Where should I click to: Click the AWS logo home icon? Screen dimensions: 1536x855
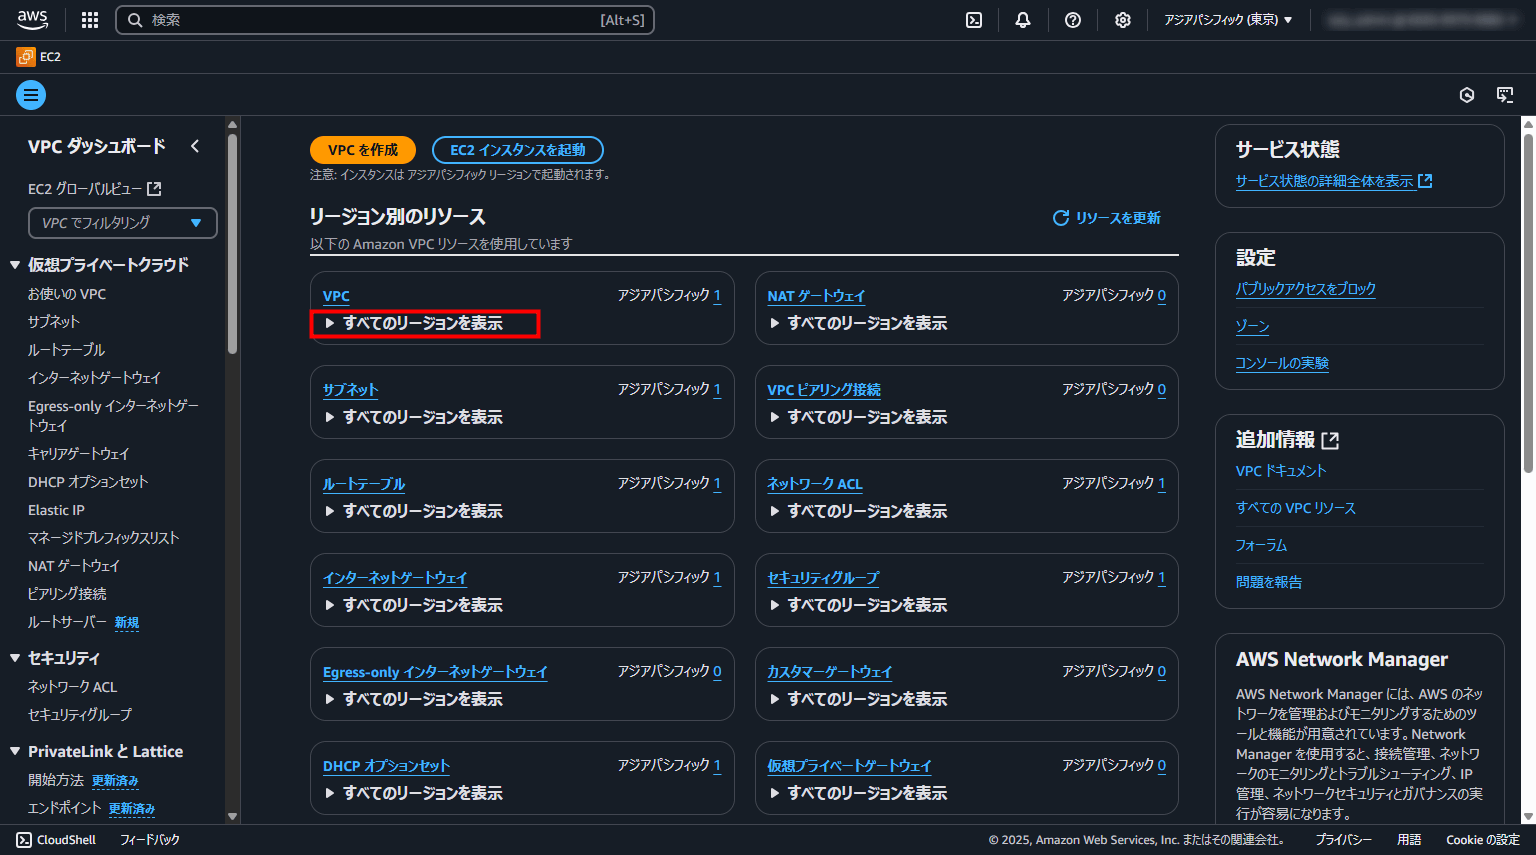[32, 19]
